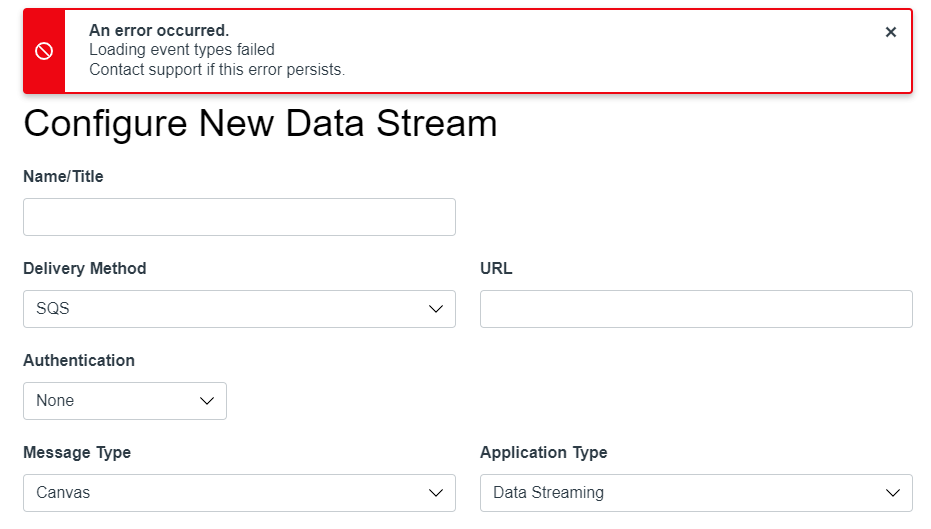Focus the Name/Title text field

239,217
